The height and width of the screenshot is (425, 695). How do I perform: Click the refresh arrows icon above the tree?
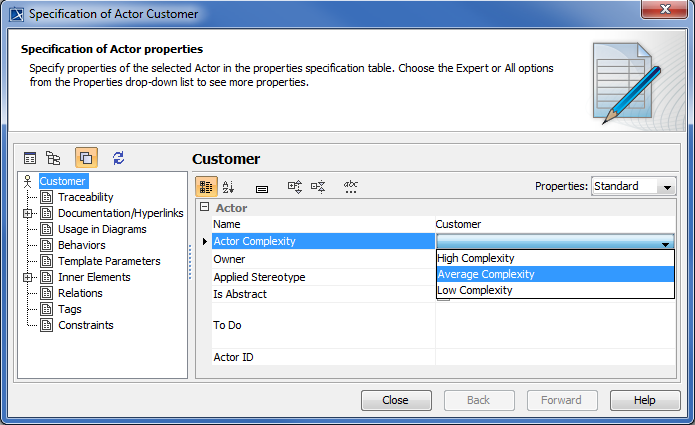coord(119,157)
